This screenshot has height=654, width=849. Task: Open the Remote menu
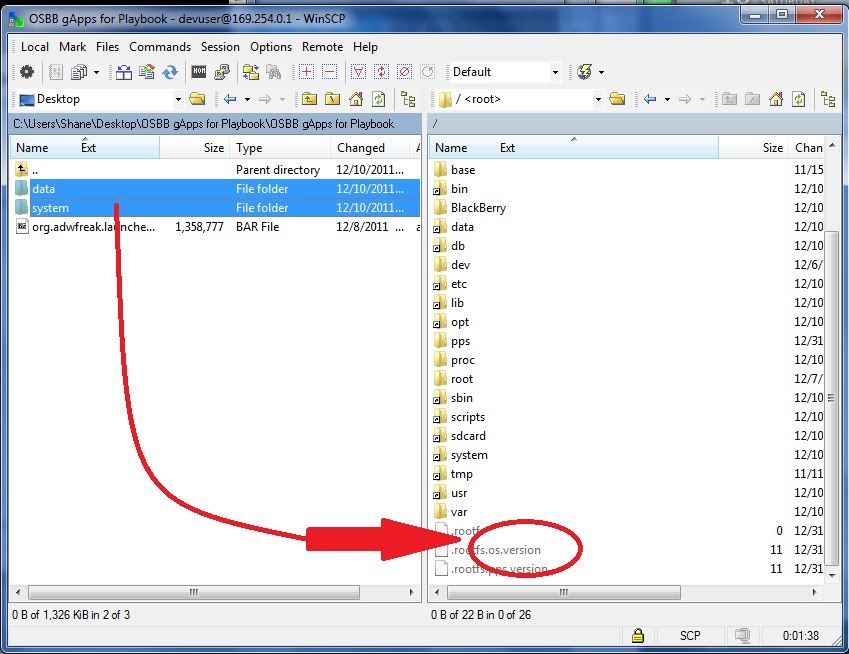322,47
